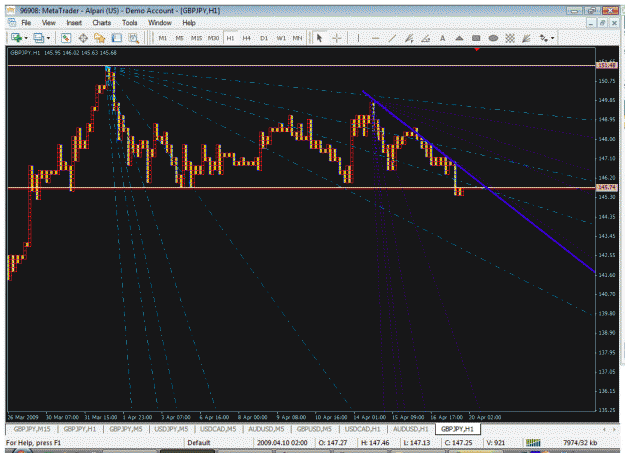
Task: Select the Trendline with ray tool
Action: (409, 38)
